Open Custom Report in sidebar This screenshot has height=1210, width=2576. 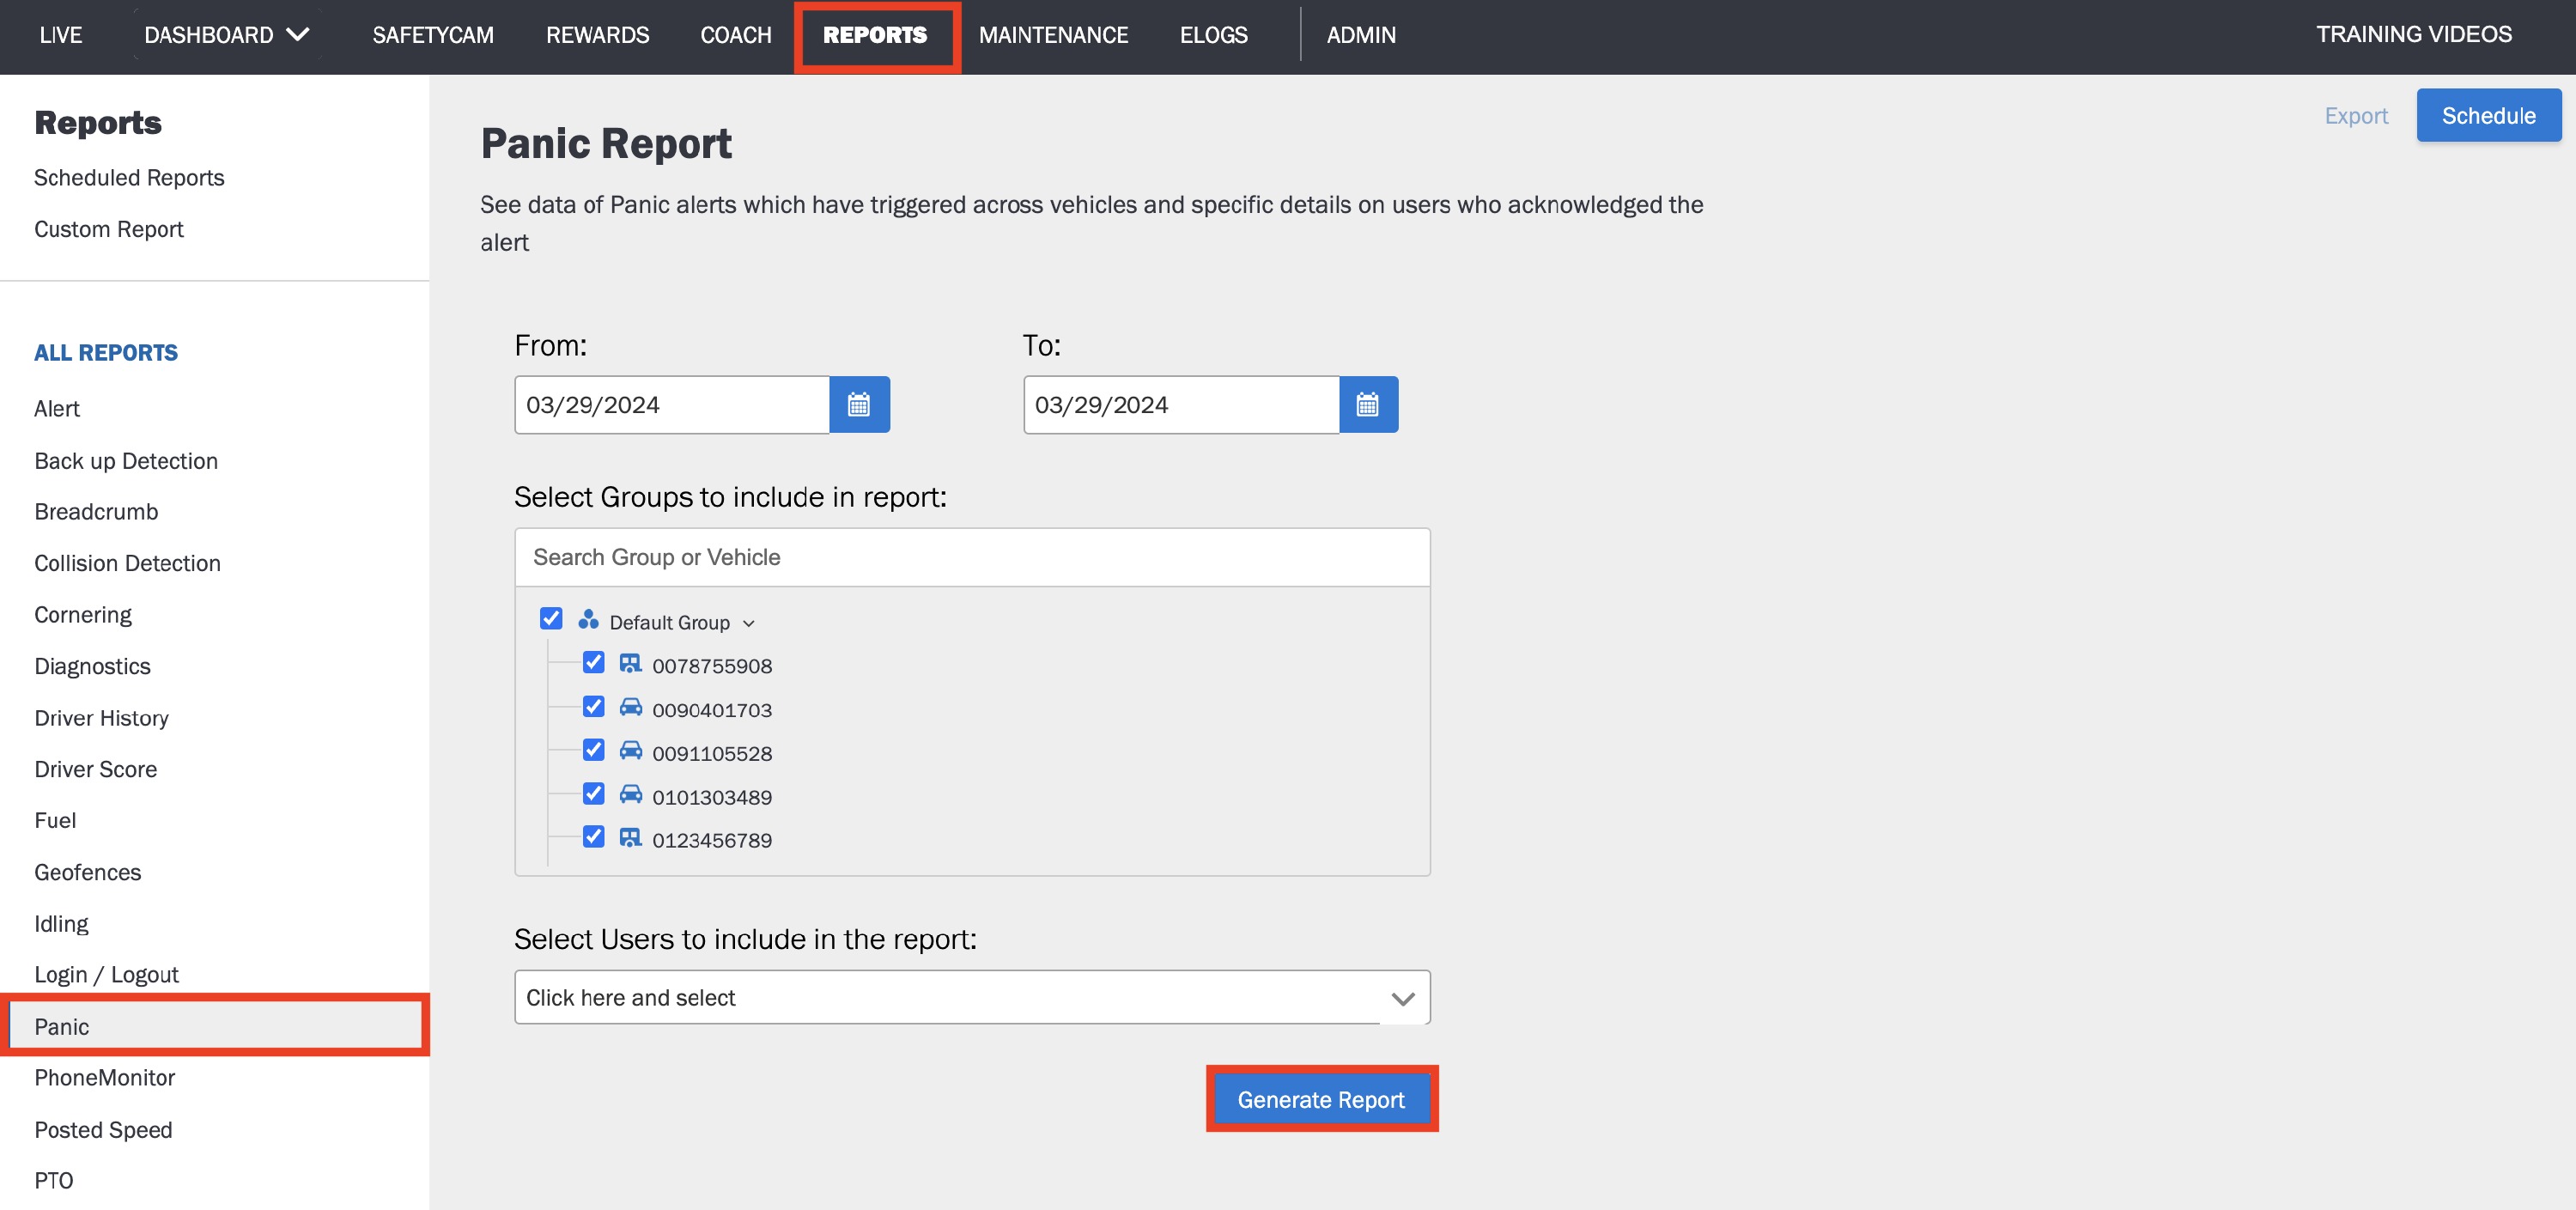pos(109,229)
